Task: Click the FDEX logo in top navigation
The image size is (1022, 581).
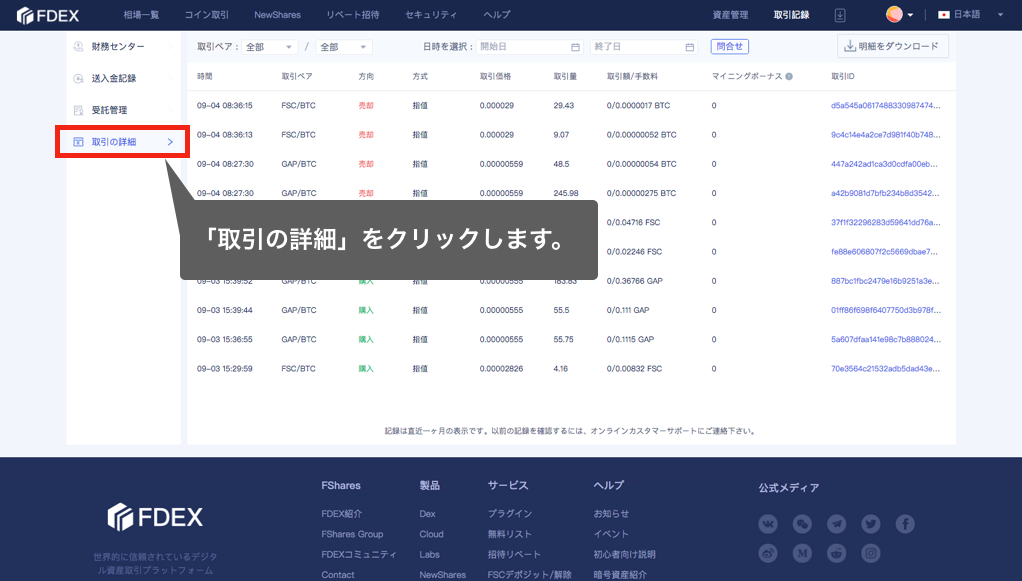Action: [x=48, y=15]
